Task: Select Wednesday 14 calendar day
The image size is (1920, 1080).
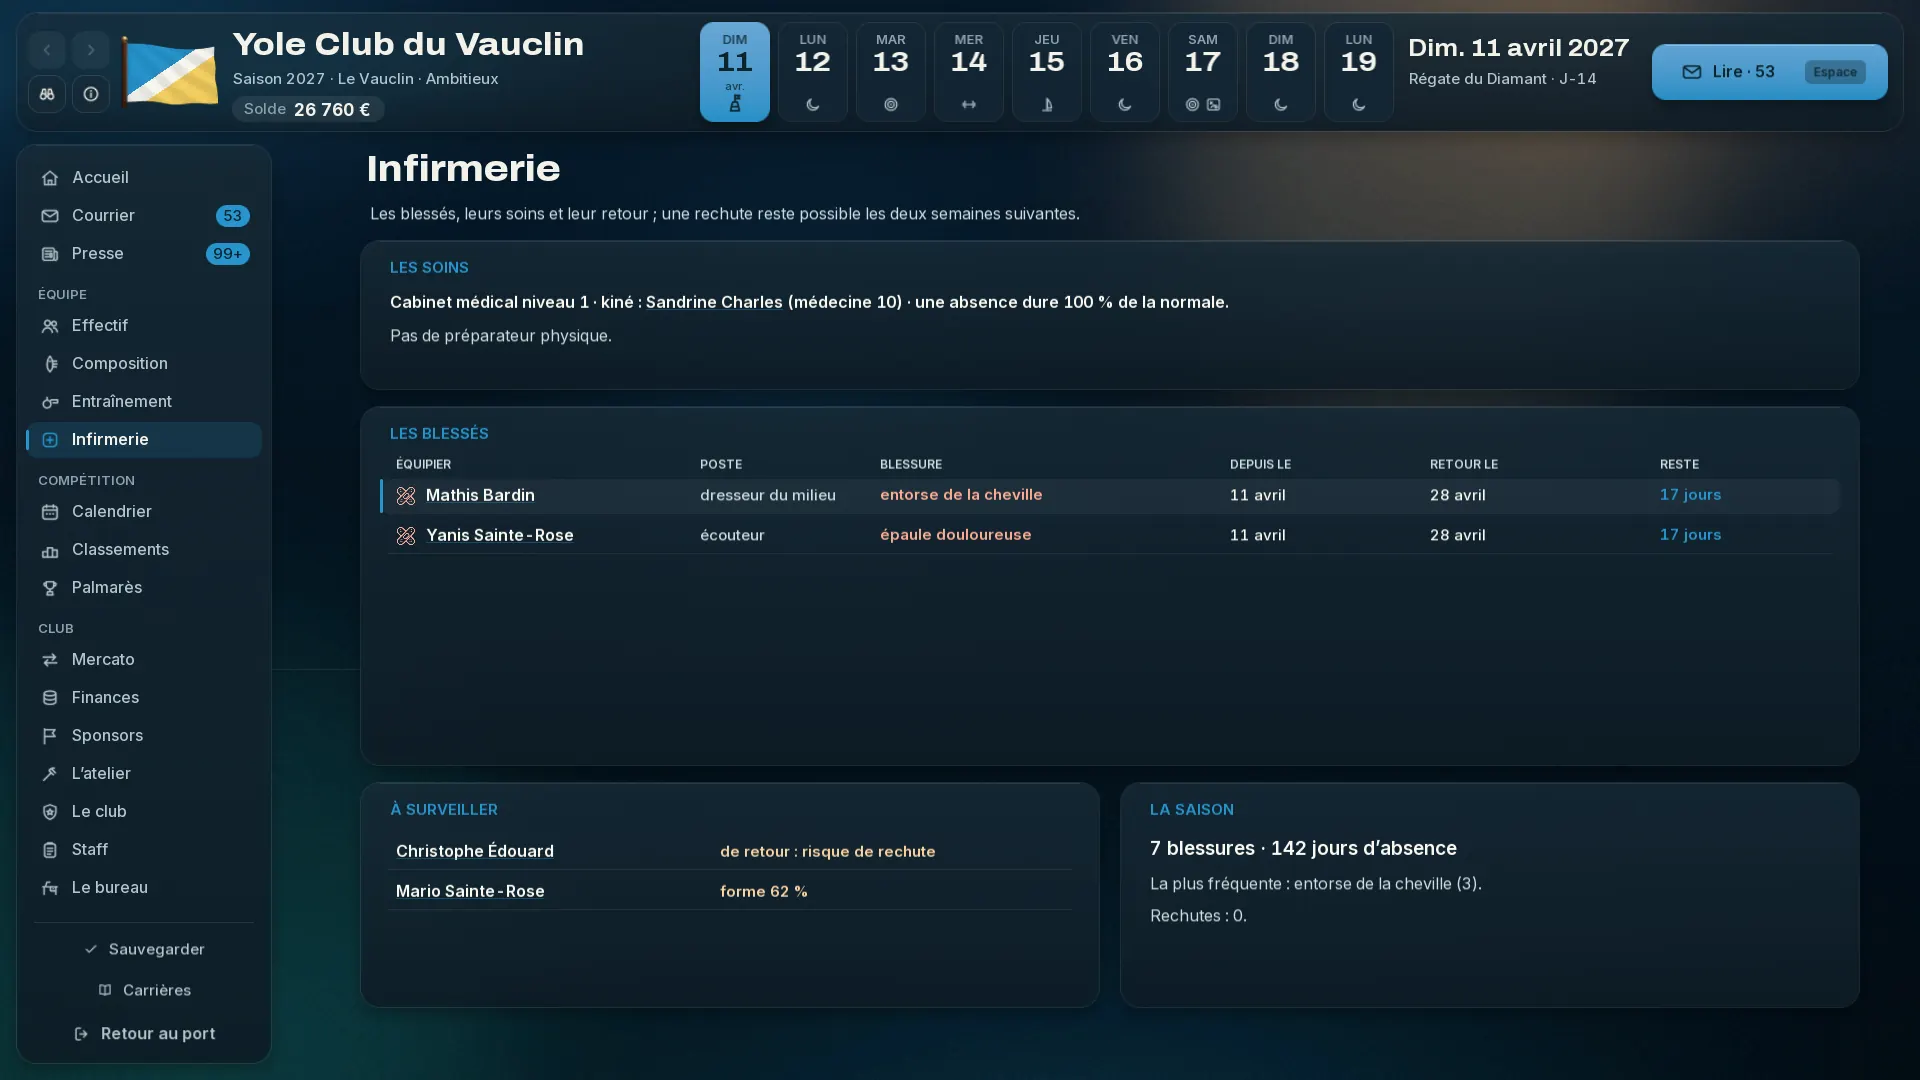Action: click(x=969, y=72)
